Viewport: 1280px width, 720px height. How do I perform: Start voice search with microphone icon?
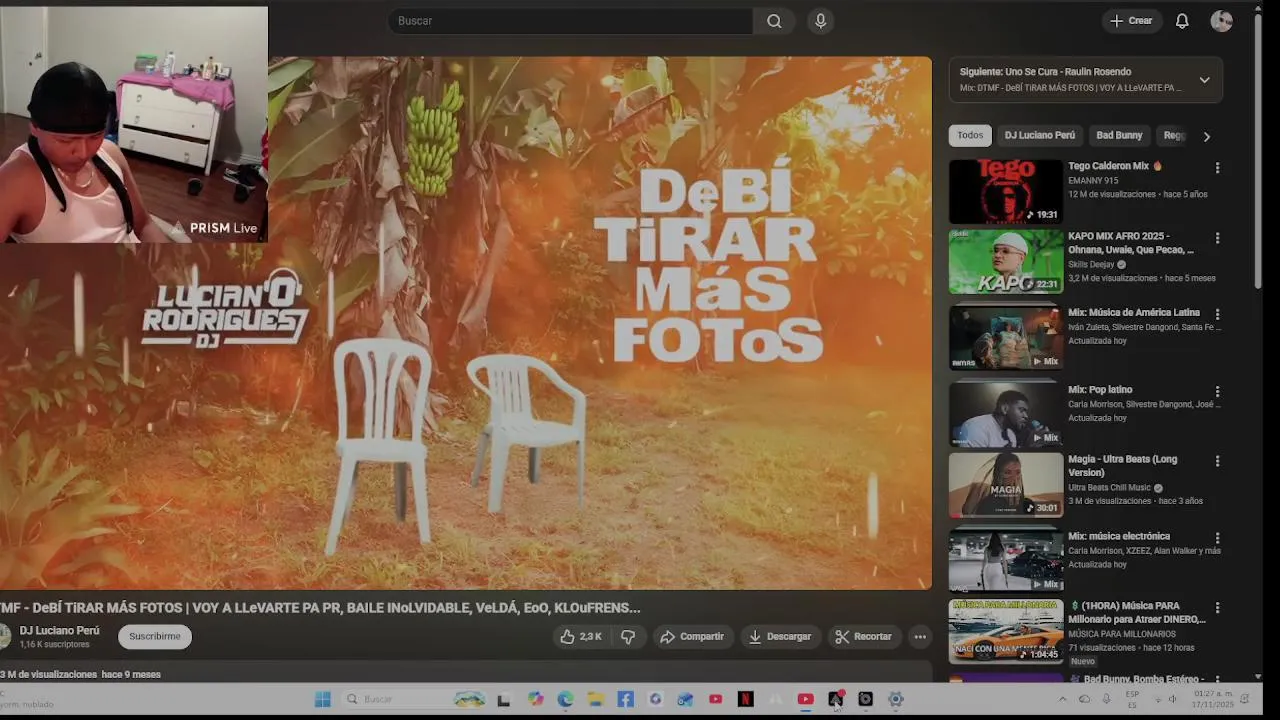[x=821, y=21]
